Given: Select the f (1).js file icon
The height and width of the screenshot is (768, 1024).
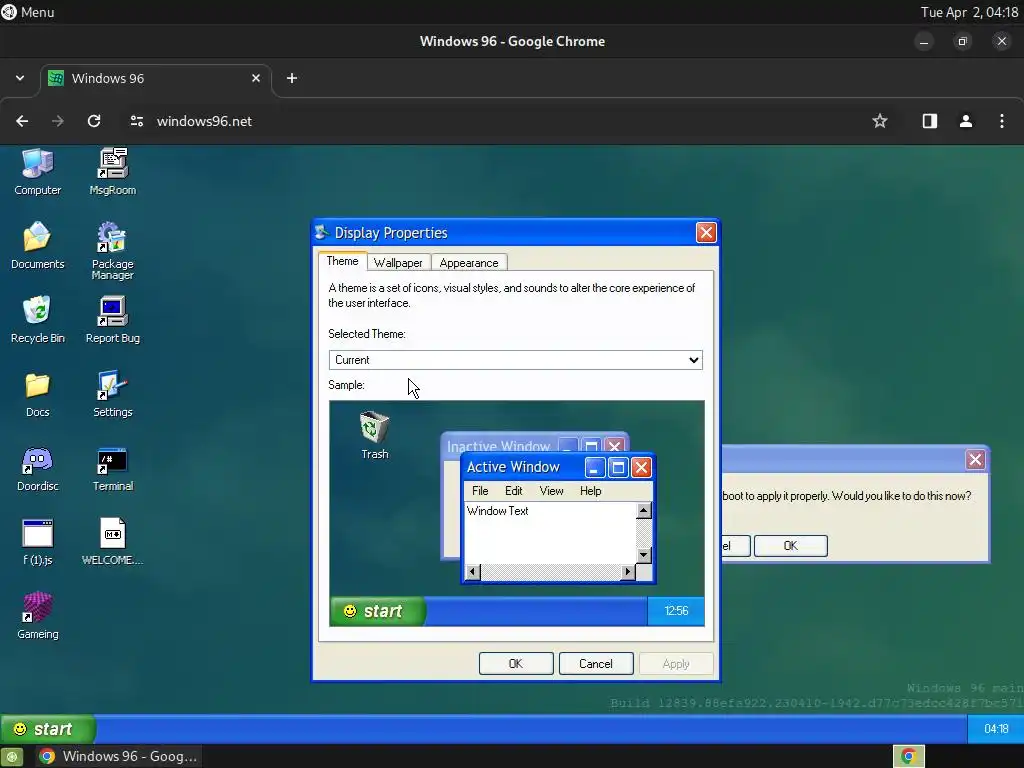Looking at the screenshot, I should click(x=37, y=542).
